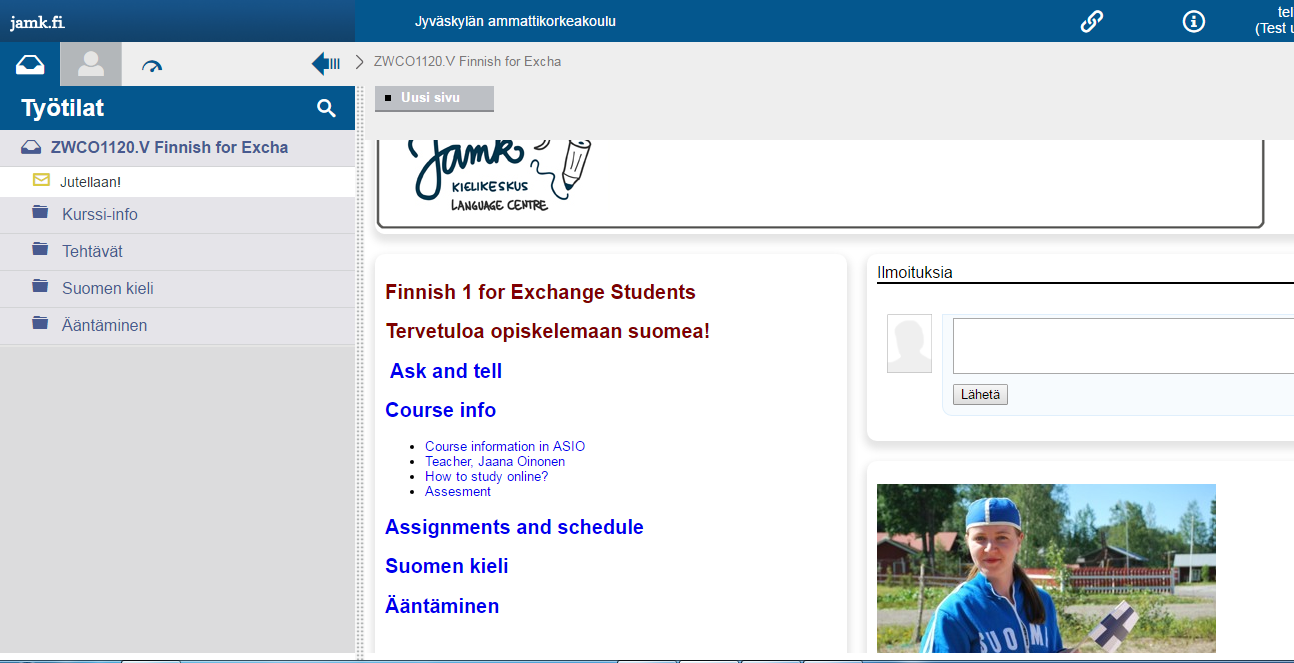Select the Ääntäminen folder in sidebar
The image size is (1294, 663).
(104, 326)
